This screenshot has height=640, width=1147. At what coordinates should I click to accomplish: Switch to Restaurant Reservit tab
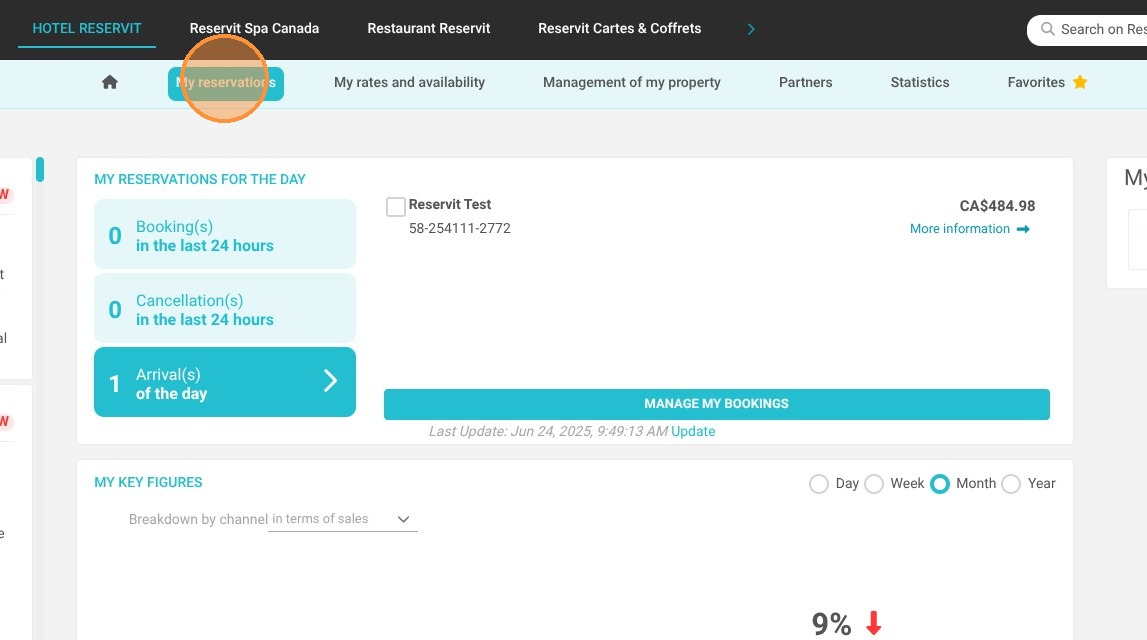[x=429, y=29]
